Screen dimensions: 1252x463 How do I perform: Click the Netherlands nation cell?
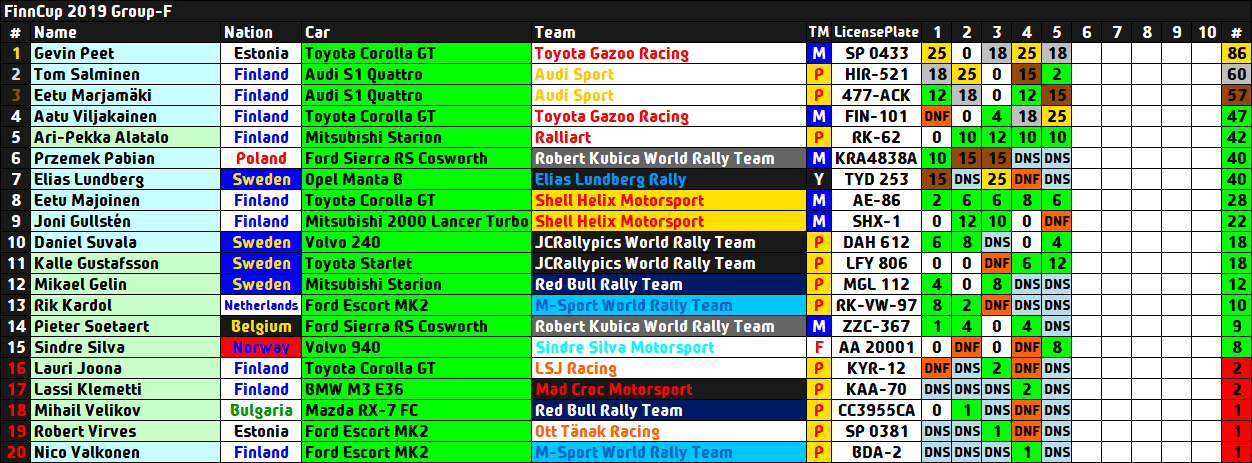click(261, 305)
